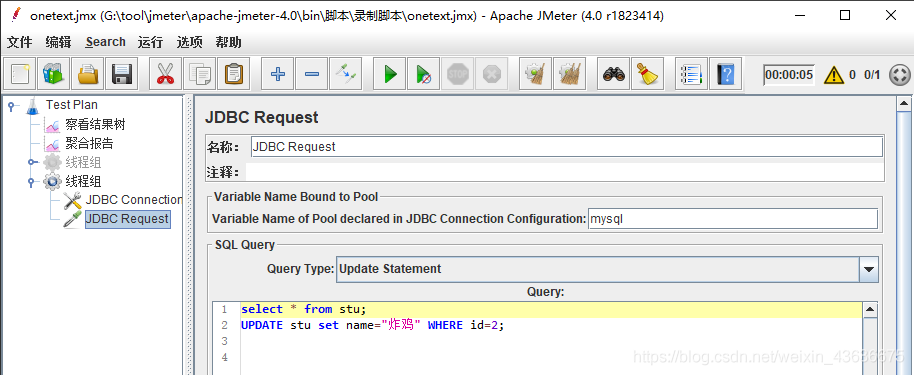Open the 选项 menu
The width and height of the screenshot is (914, 375).
[189, 42]
